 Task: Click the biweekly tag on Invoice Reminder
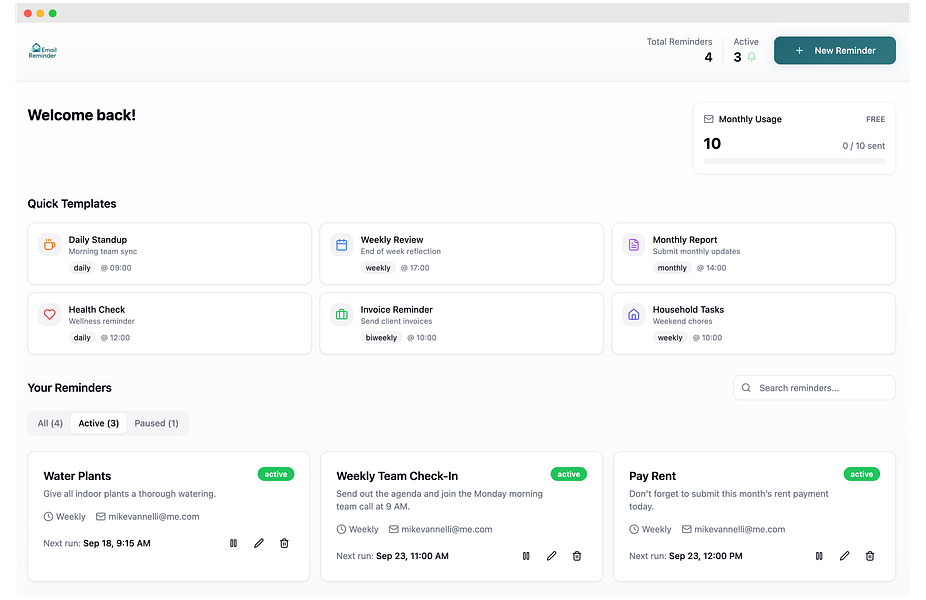[x=381, y=338]
